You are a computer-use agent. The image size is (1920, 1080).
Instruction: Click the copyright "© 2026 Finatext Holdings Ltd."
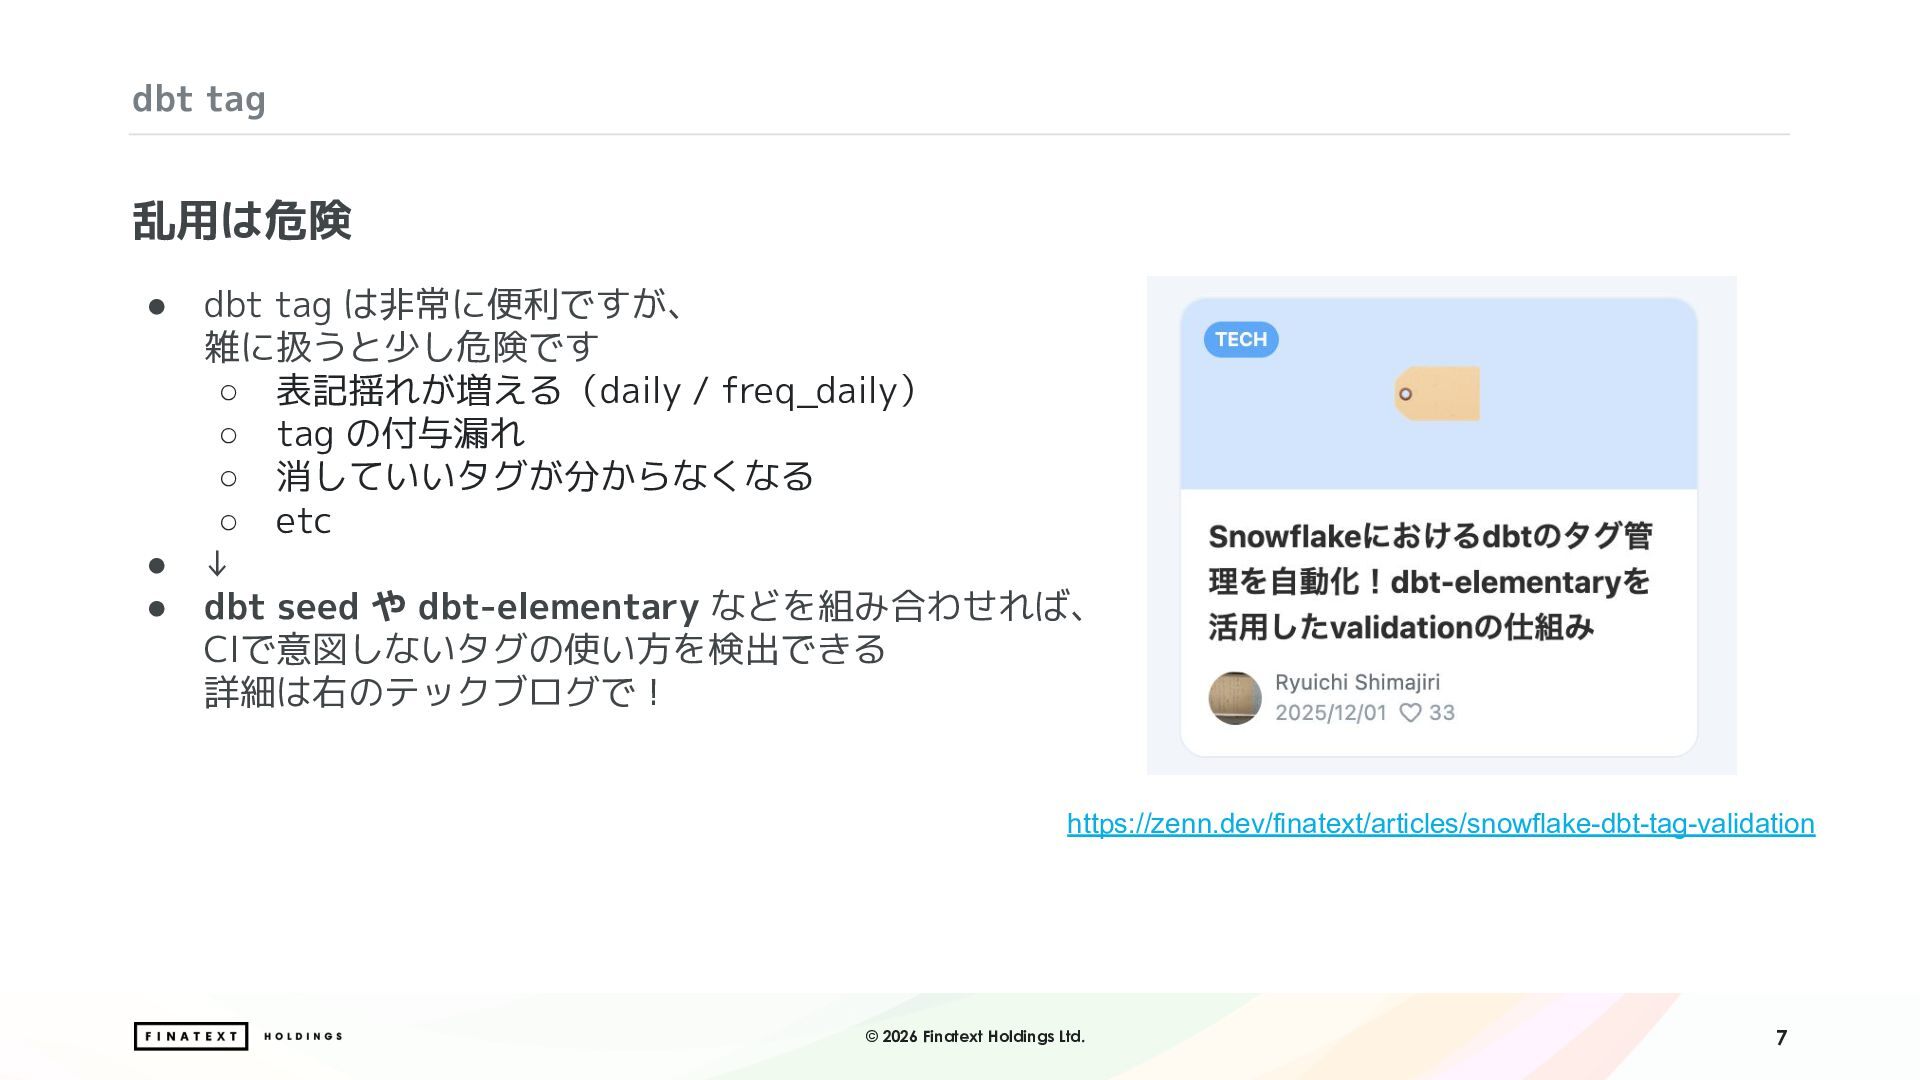pos(975,1036)
